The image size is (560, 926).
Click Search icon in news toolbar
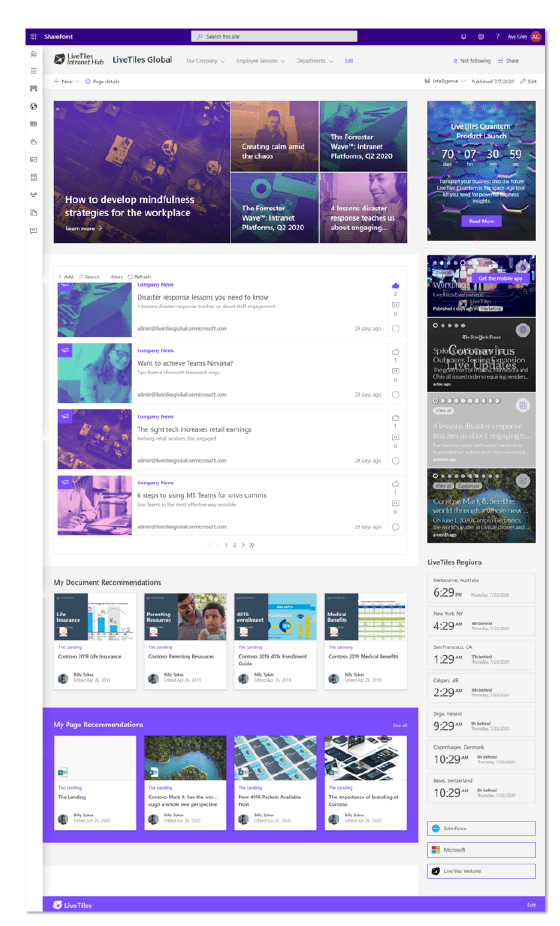click(x=80, y=277)
